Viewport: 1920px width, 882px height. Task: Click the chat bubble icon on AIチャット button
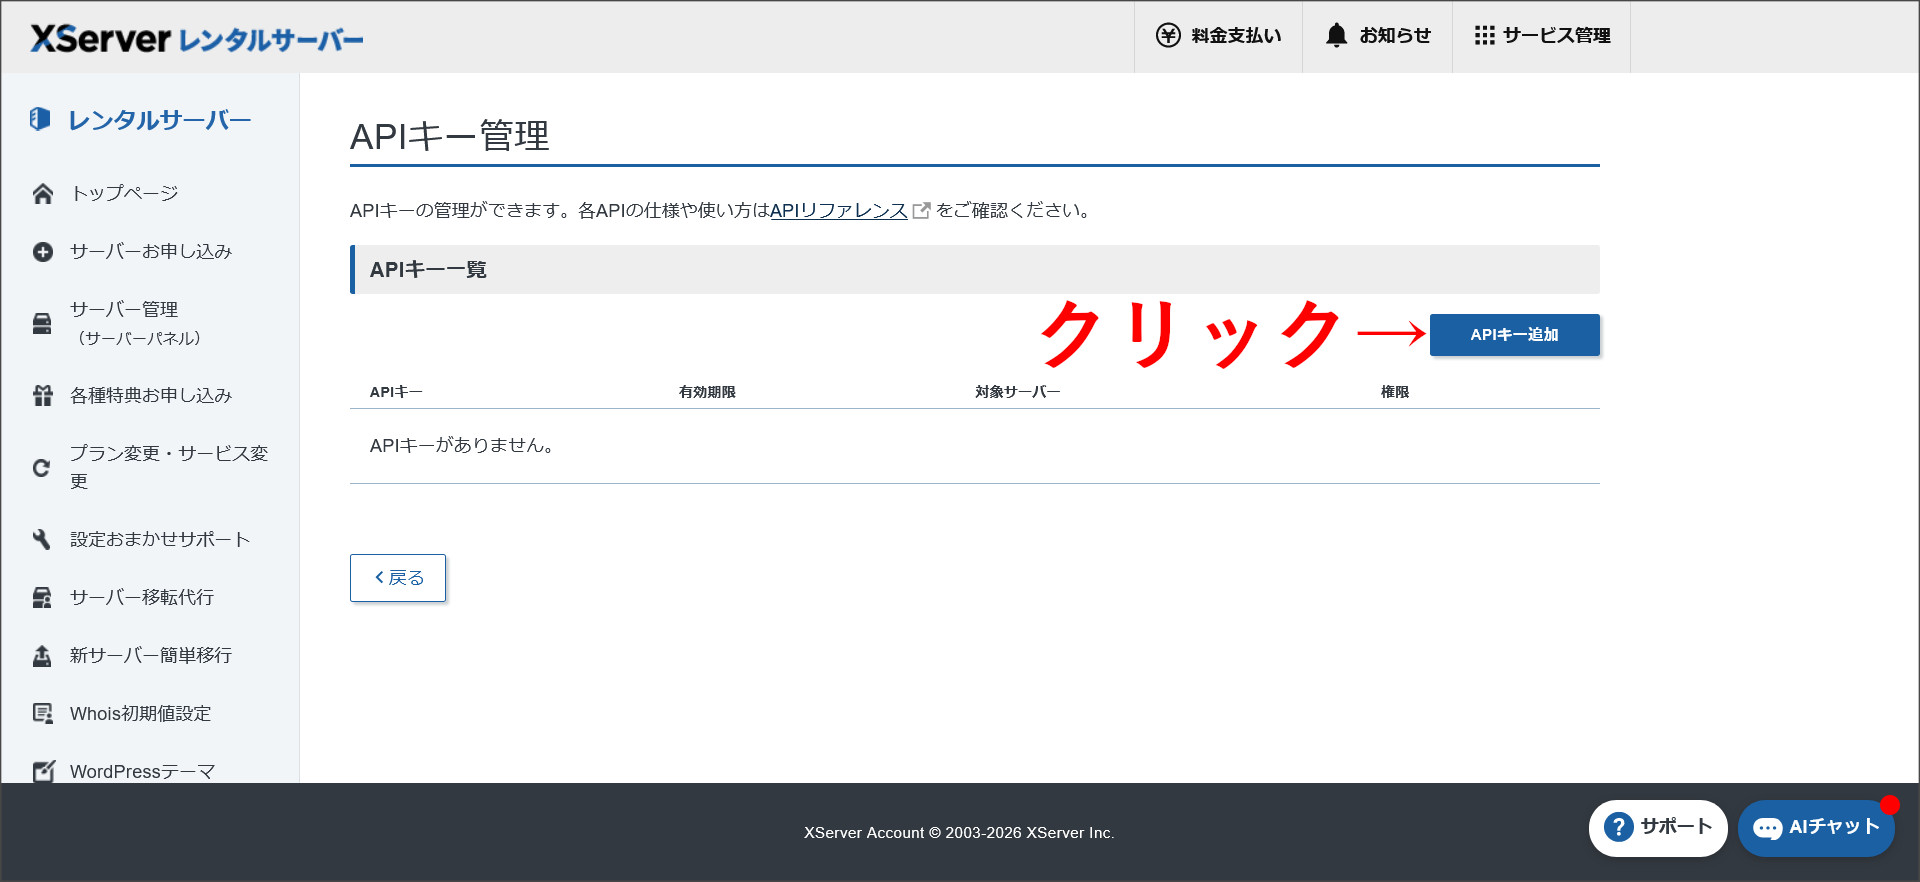coord(1768,828)
